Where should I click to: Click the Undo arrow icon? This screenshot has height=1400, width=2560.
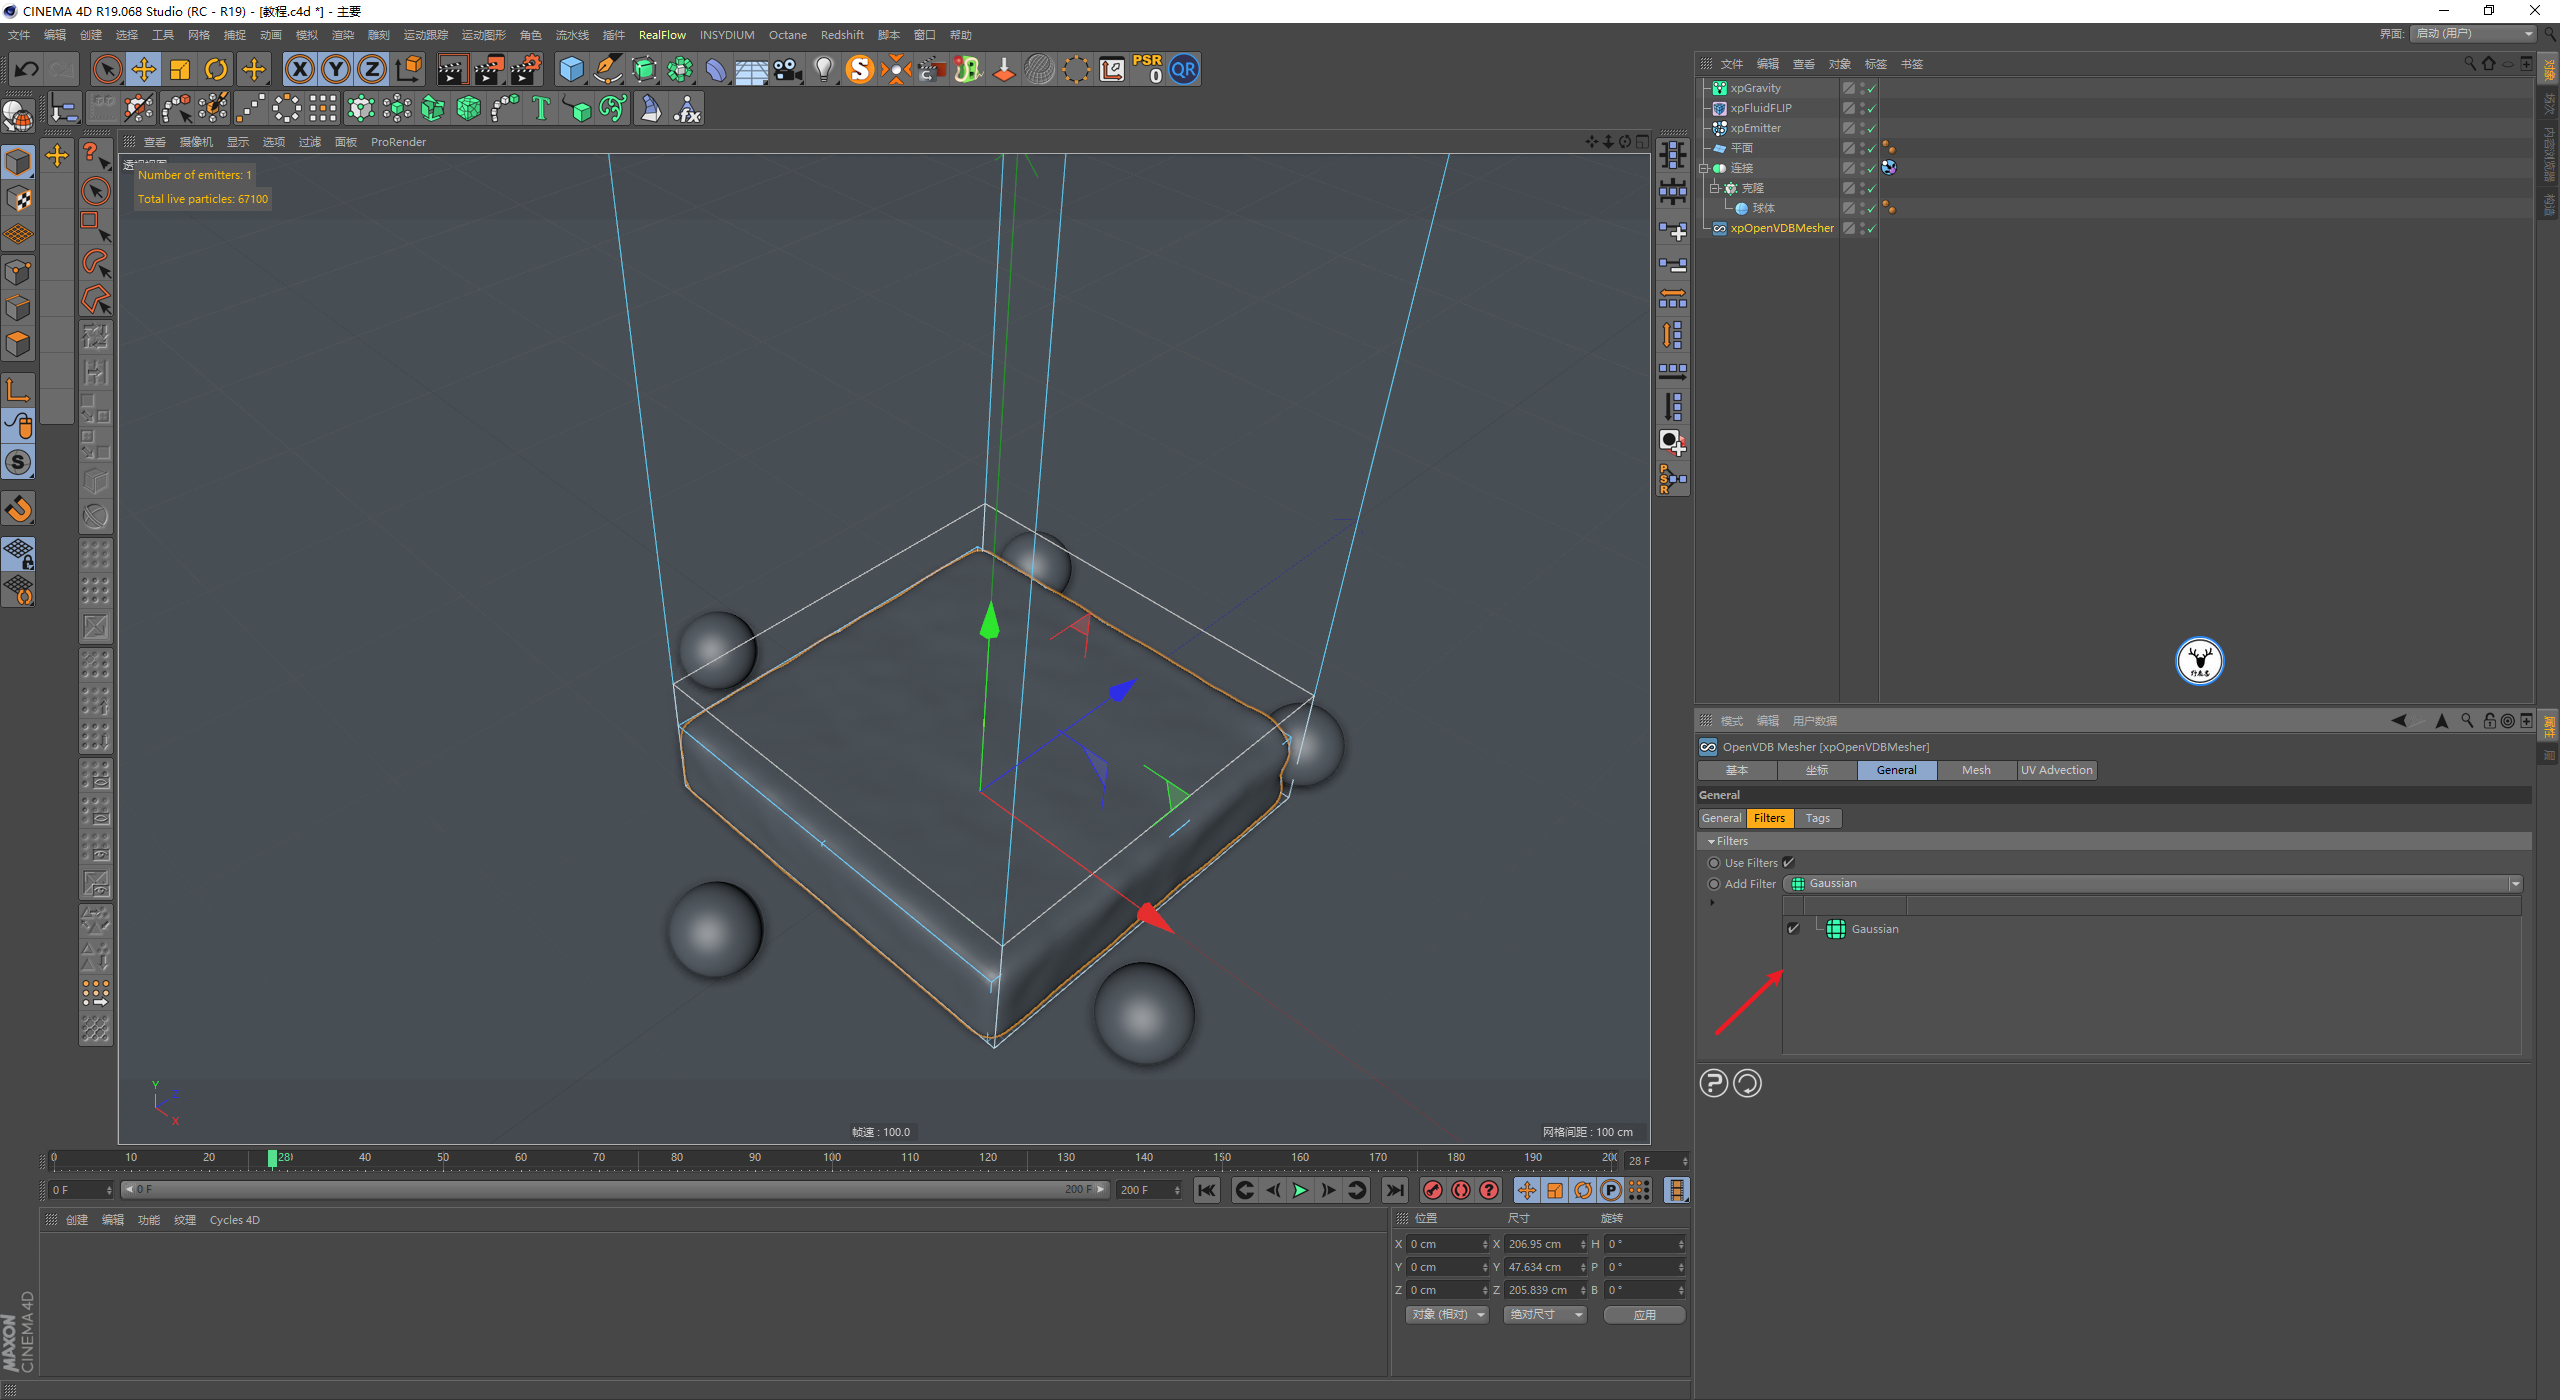coord(27,69)
